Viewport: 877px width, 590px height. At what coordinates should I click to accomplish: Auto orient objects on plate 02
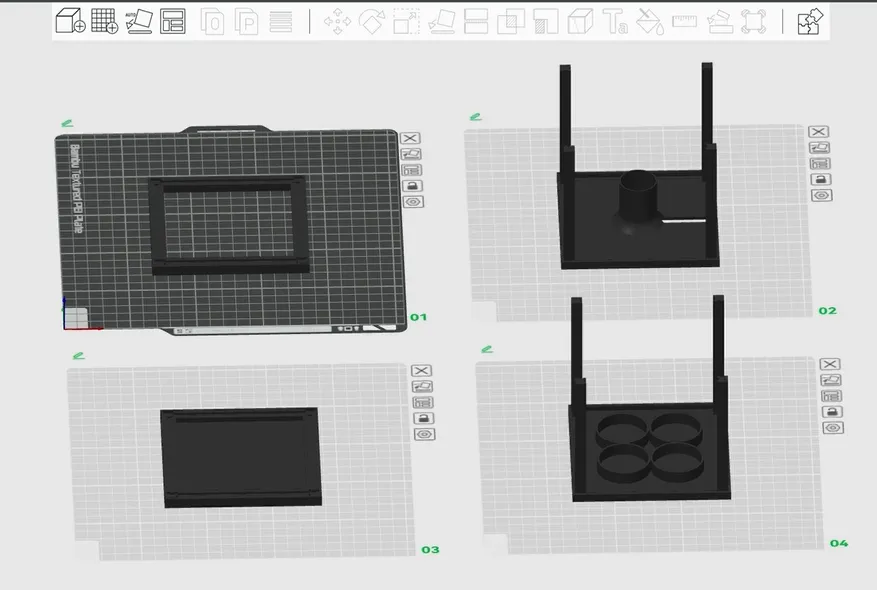tap(819, 148)
